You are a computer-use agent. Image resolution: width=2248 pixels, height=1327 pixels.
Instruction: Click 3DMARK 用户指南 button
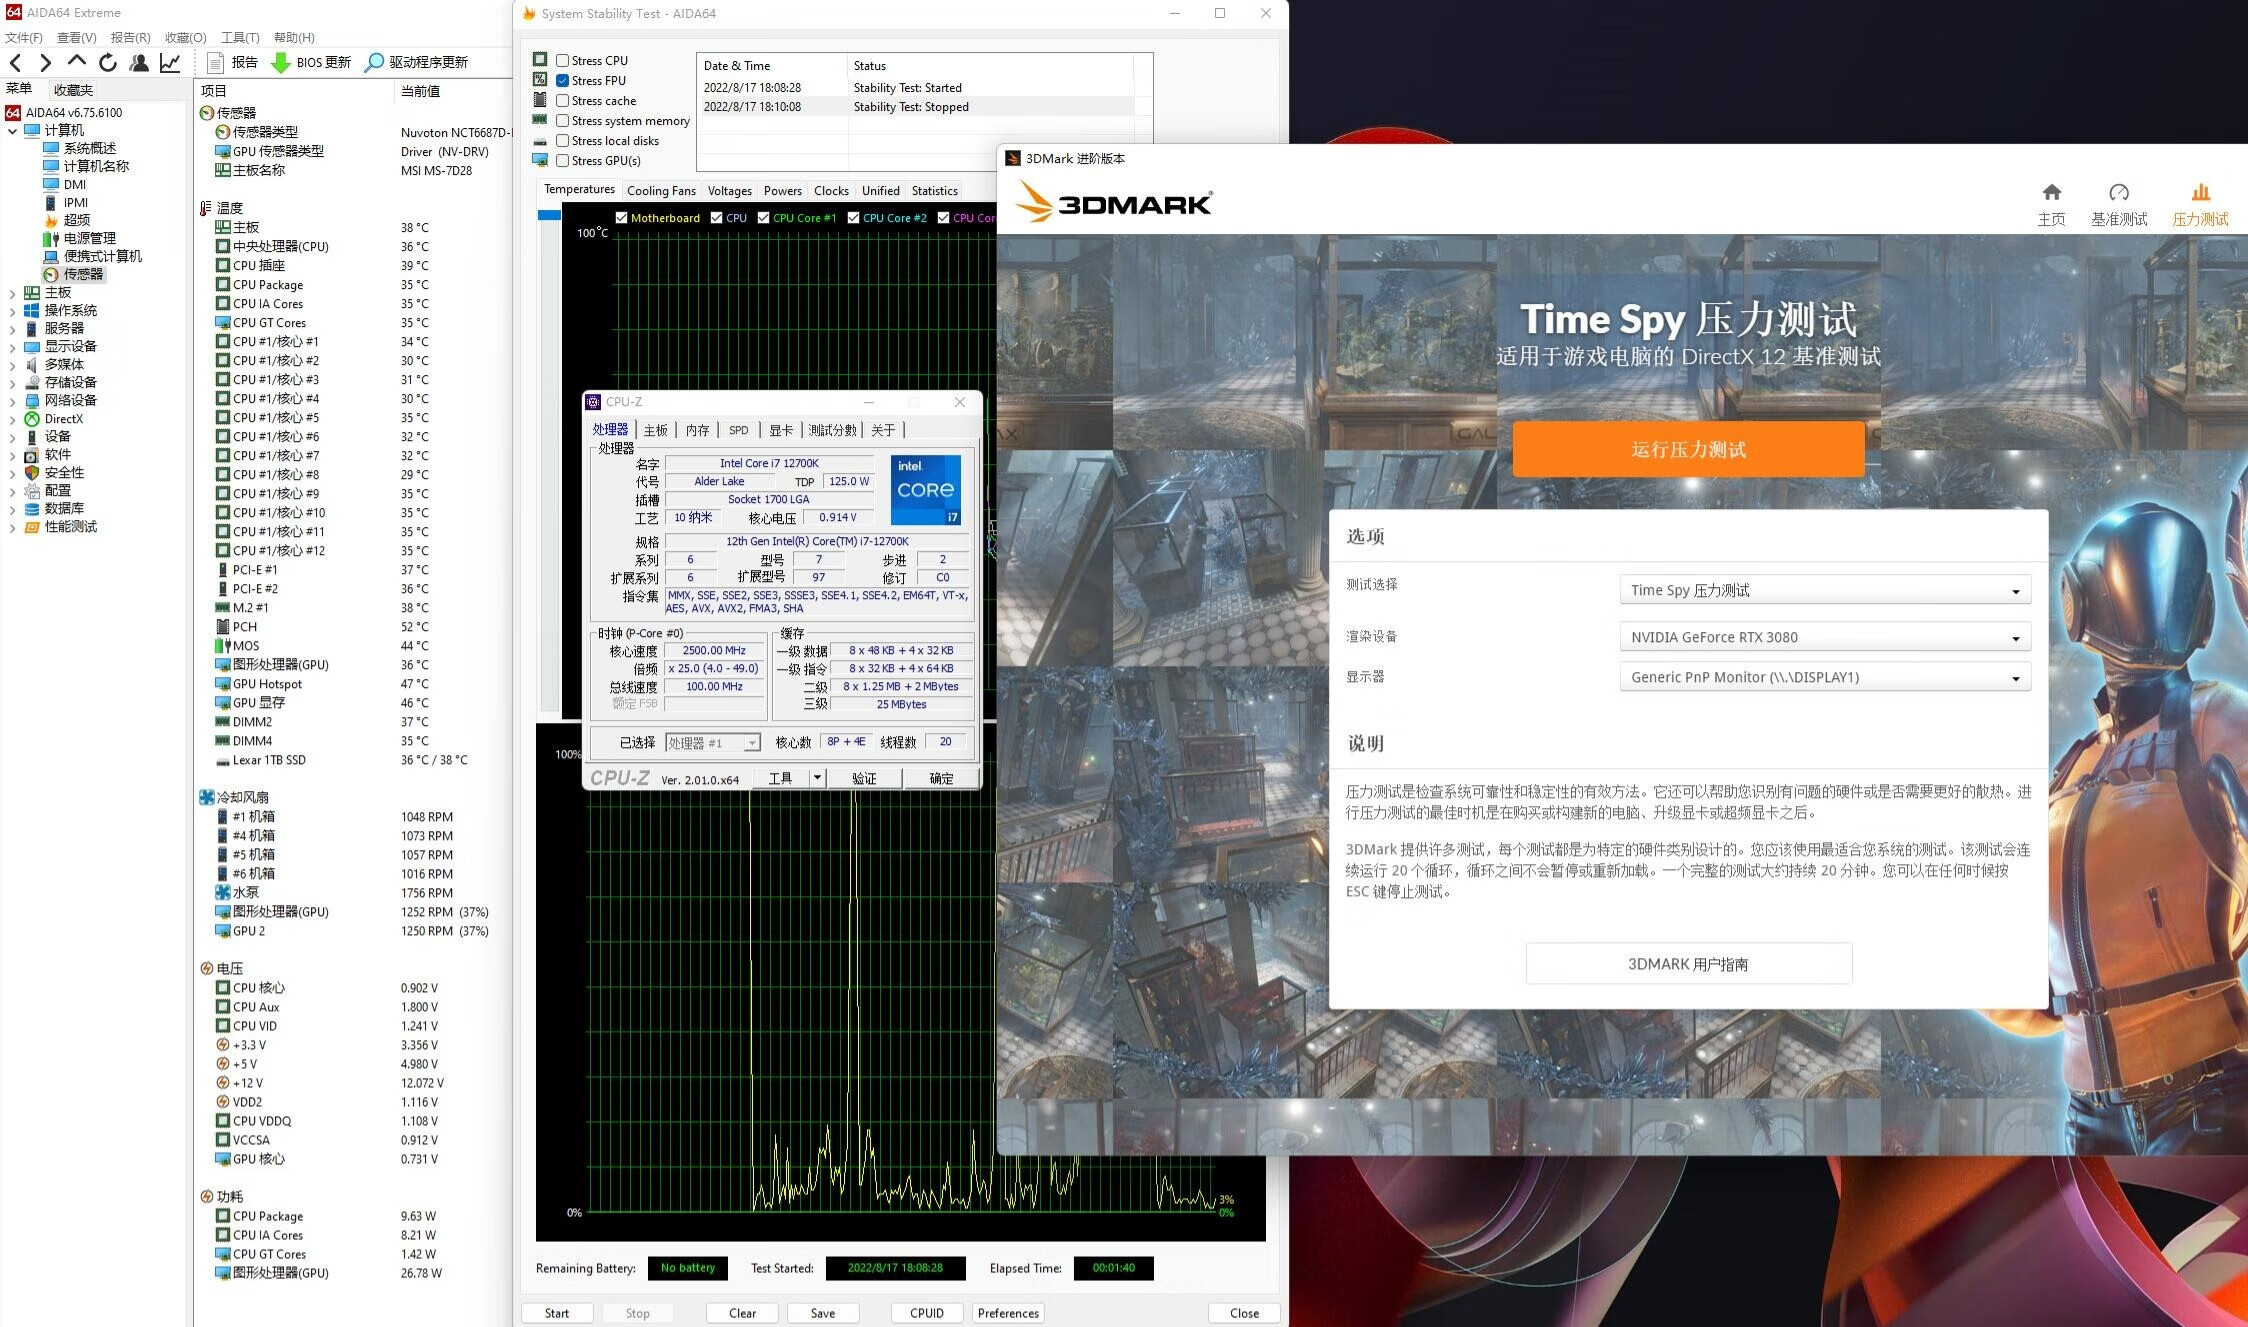pyautogui.click(x=1688, y=964)
